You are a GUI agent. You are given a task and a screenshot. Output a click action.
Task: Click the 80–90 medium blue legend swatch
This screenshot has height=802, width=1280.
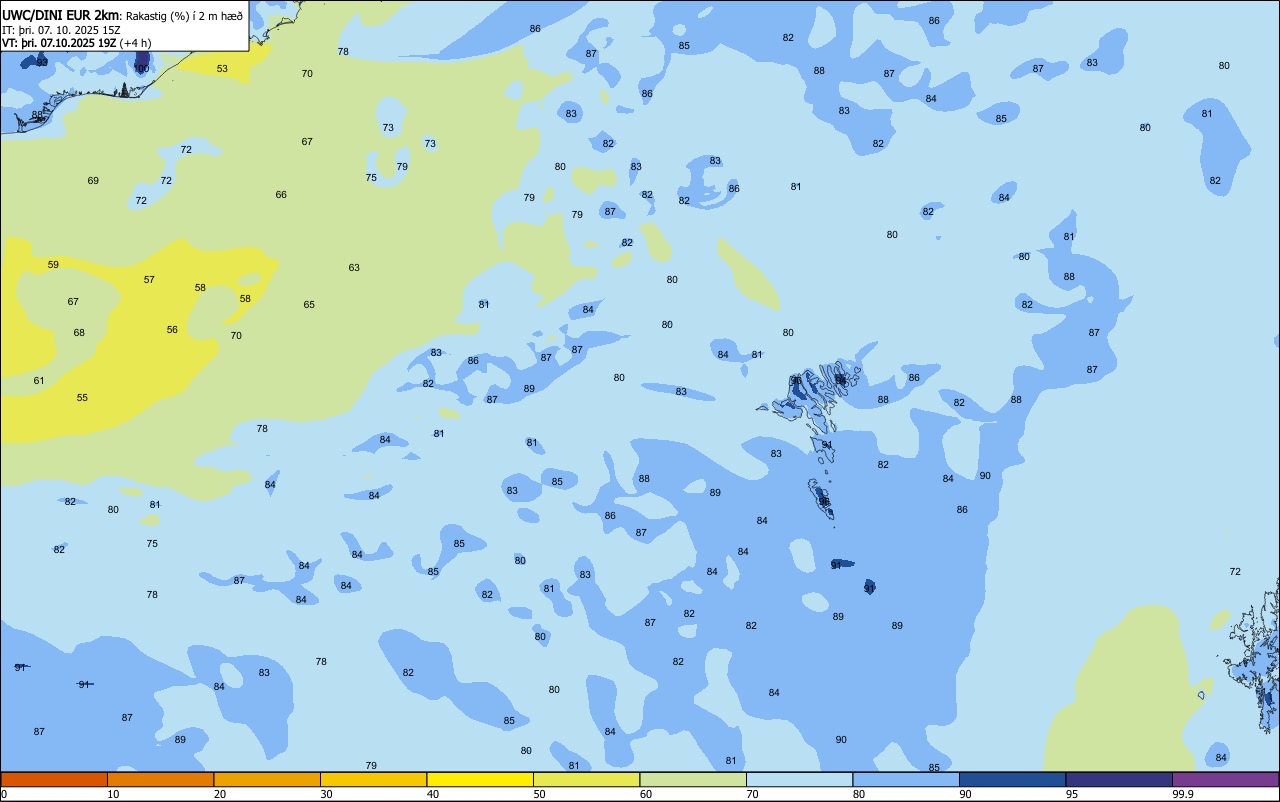(906, 779)
